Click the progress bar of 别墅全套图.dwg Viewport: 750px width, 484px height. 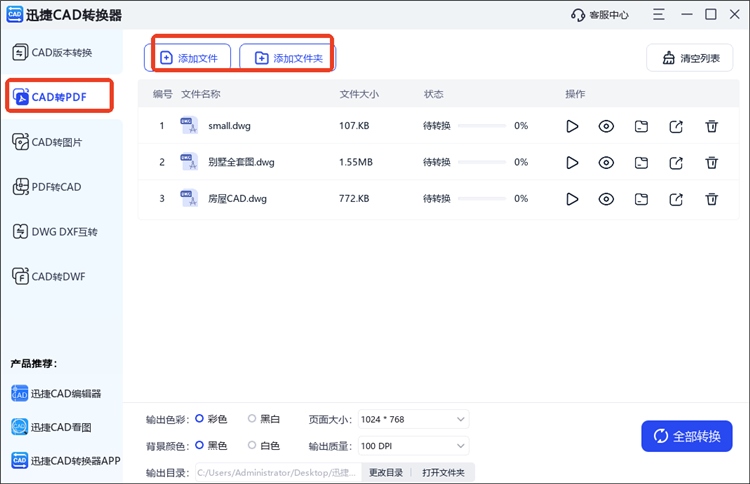(x=482, y=162)
